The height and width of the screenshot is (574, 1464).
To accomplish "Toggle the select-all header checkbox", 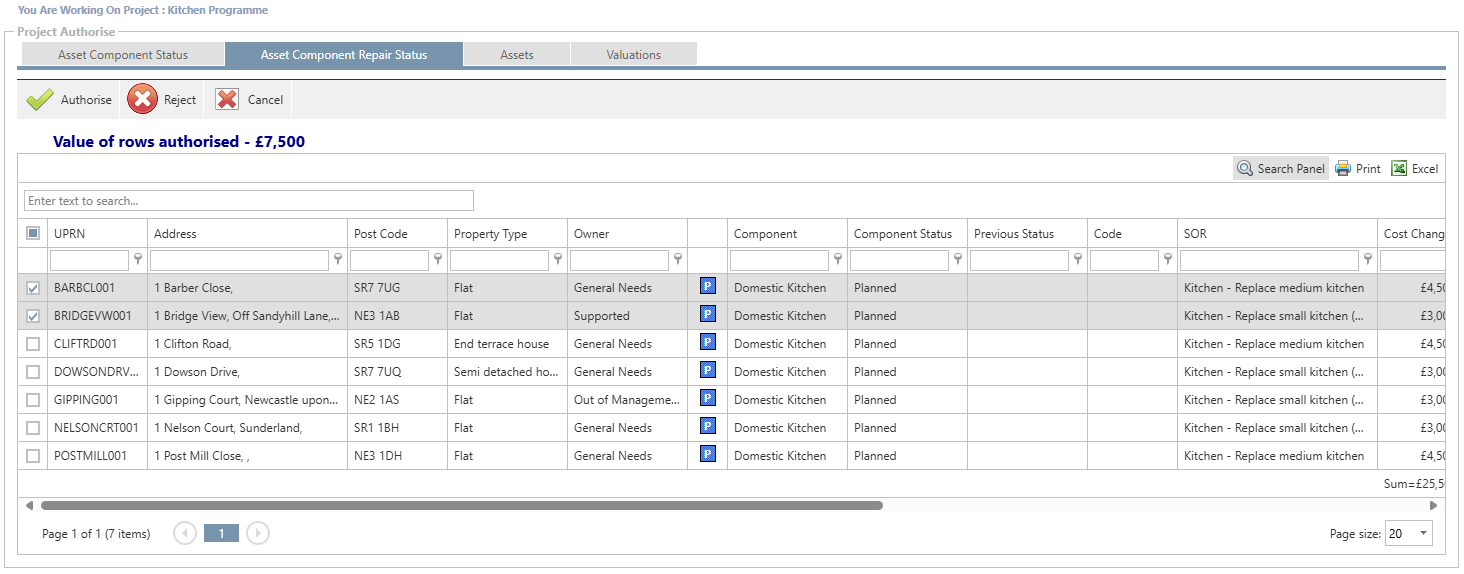I will (x=33, y=234).
